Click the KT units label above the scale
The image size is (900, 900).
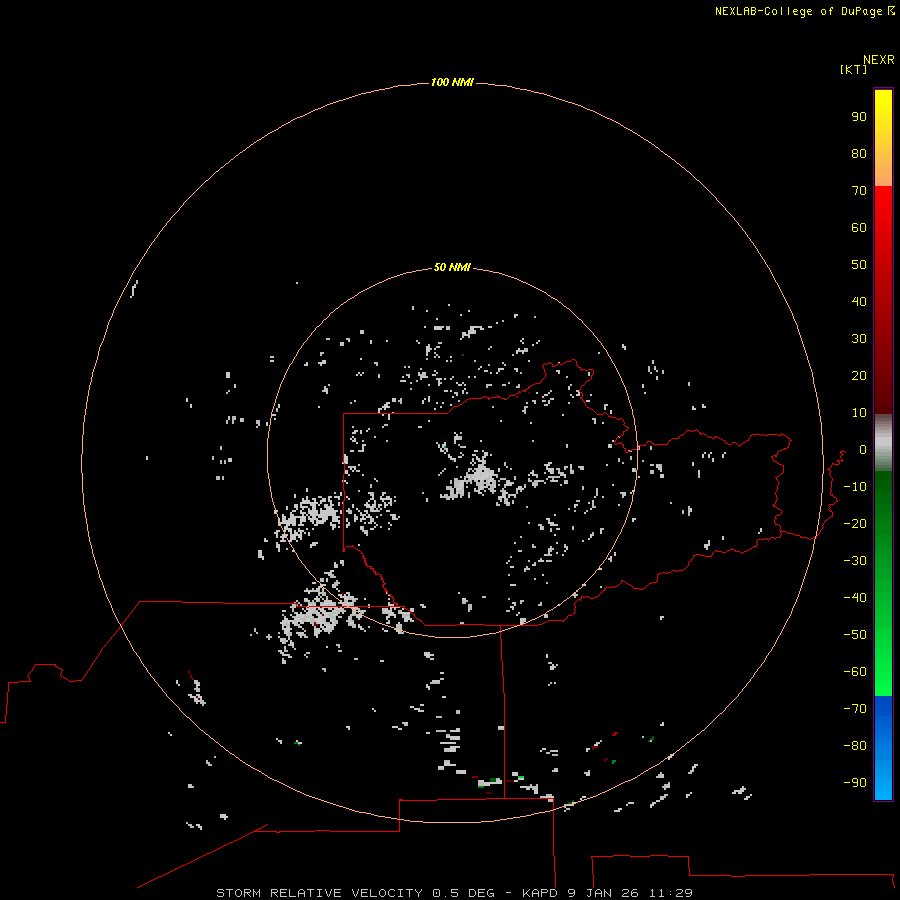click(x=853, y=69)
